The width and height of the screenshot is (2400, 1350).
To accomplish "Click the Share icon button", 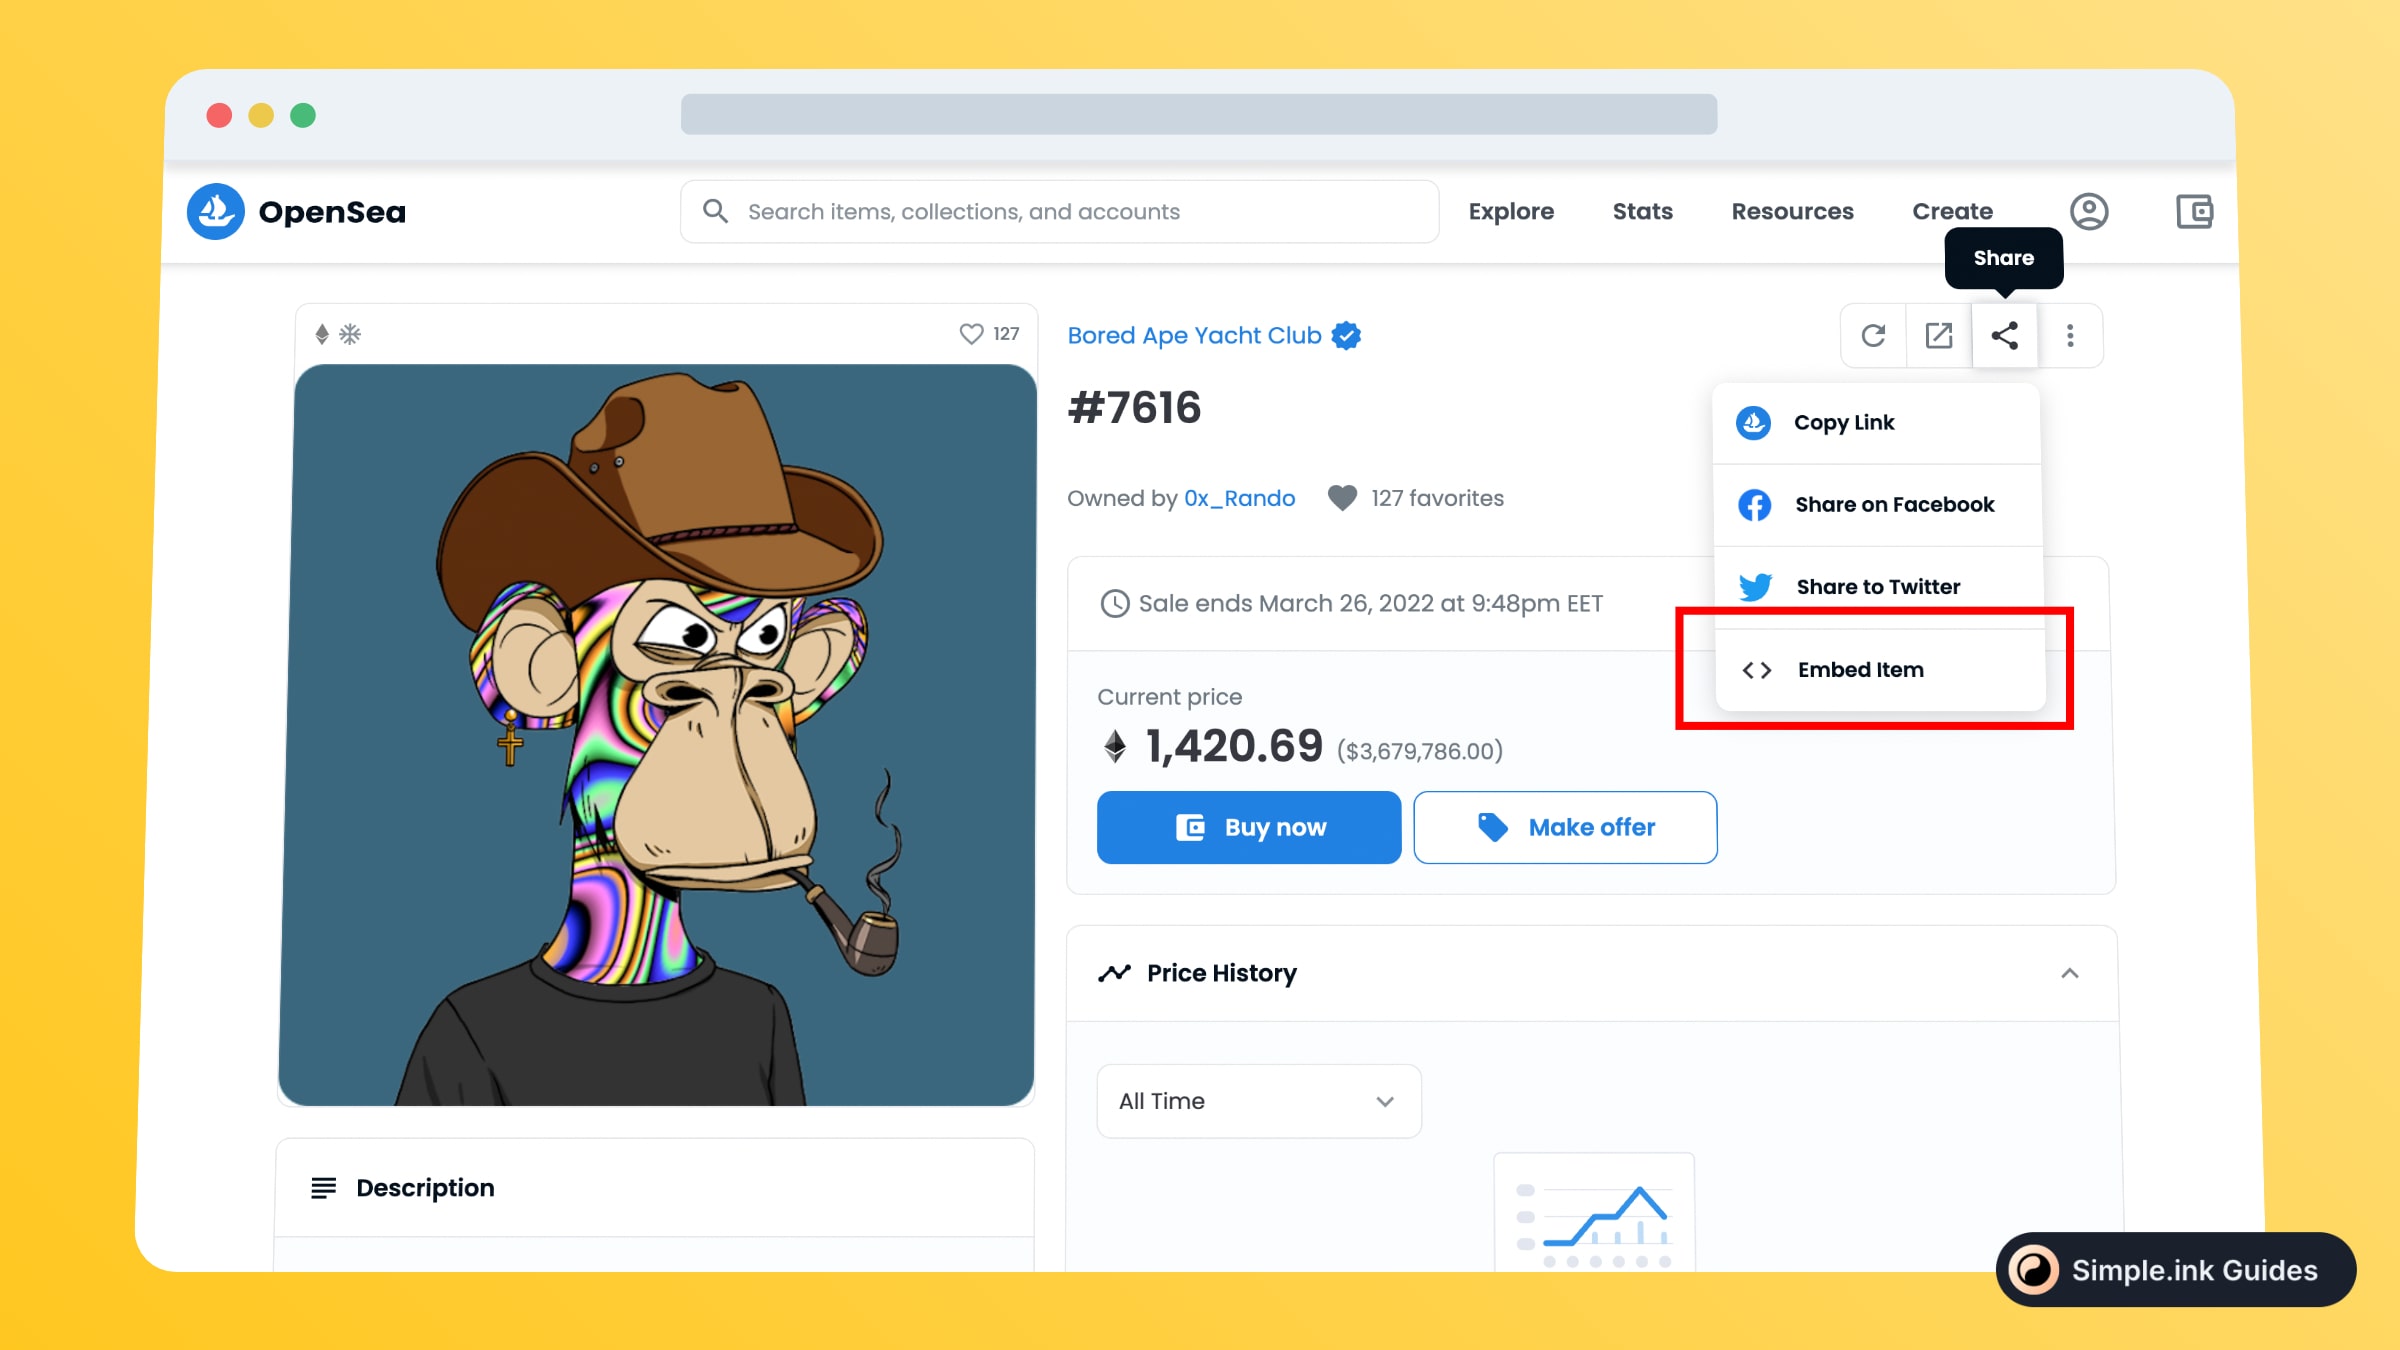I will click(2004, 335).
